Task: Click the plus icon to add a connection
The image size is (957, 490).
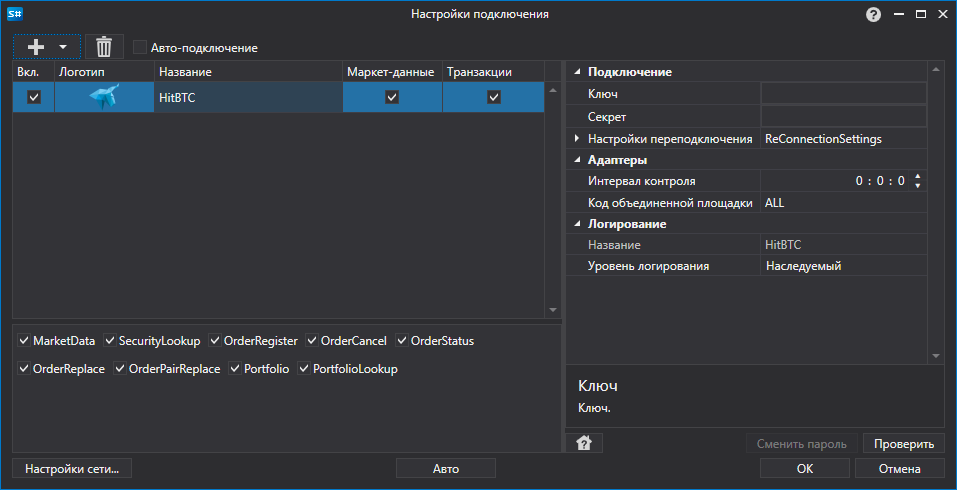Action: pyautogui.click(x=36, y=47)
